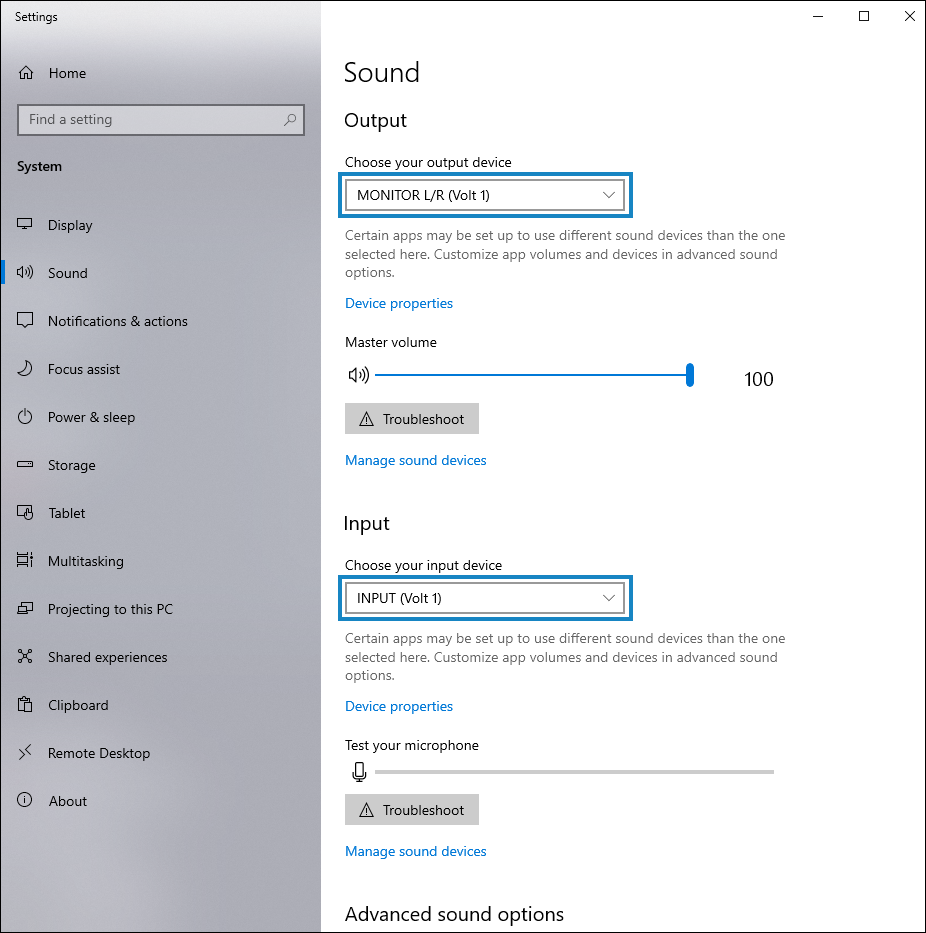The height and width of the screenshot is (933, 926).
Task: Click the microphone icon under Test your microphone
Action: click(x=359, y=771)
